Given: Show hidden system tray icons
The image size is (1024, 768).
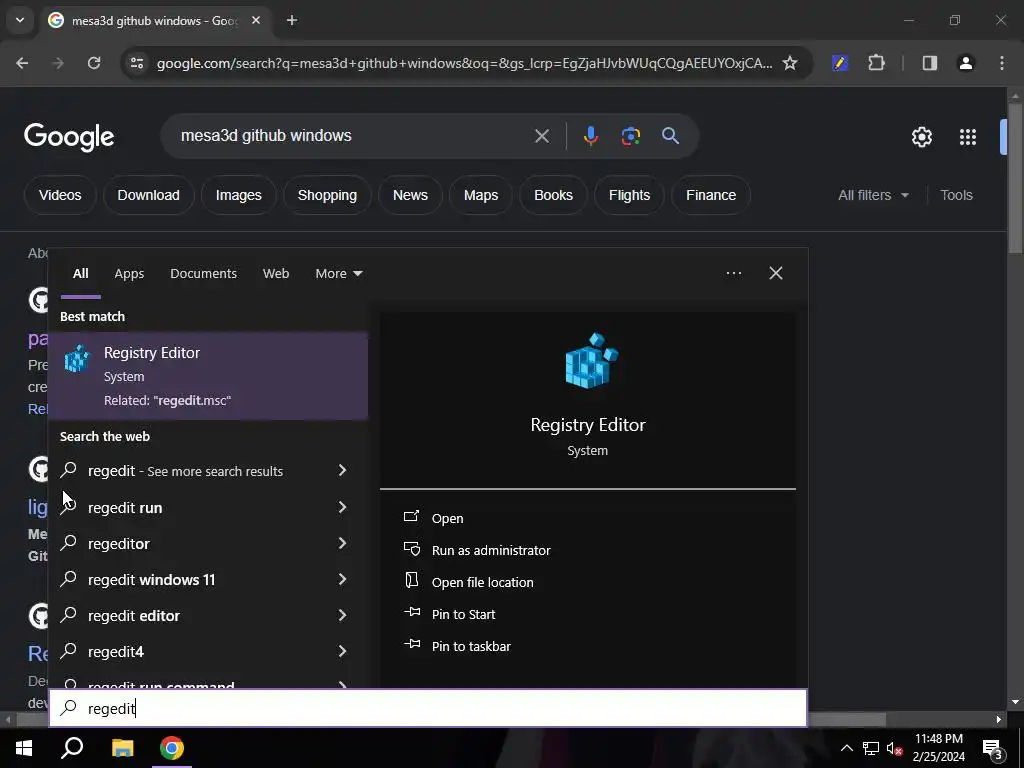Looking at the screenshot, I should tap(846, 748).
